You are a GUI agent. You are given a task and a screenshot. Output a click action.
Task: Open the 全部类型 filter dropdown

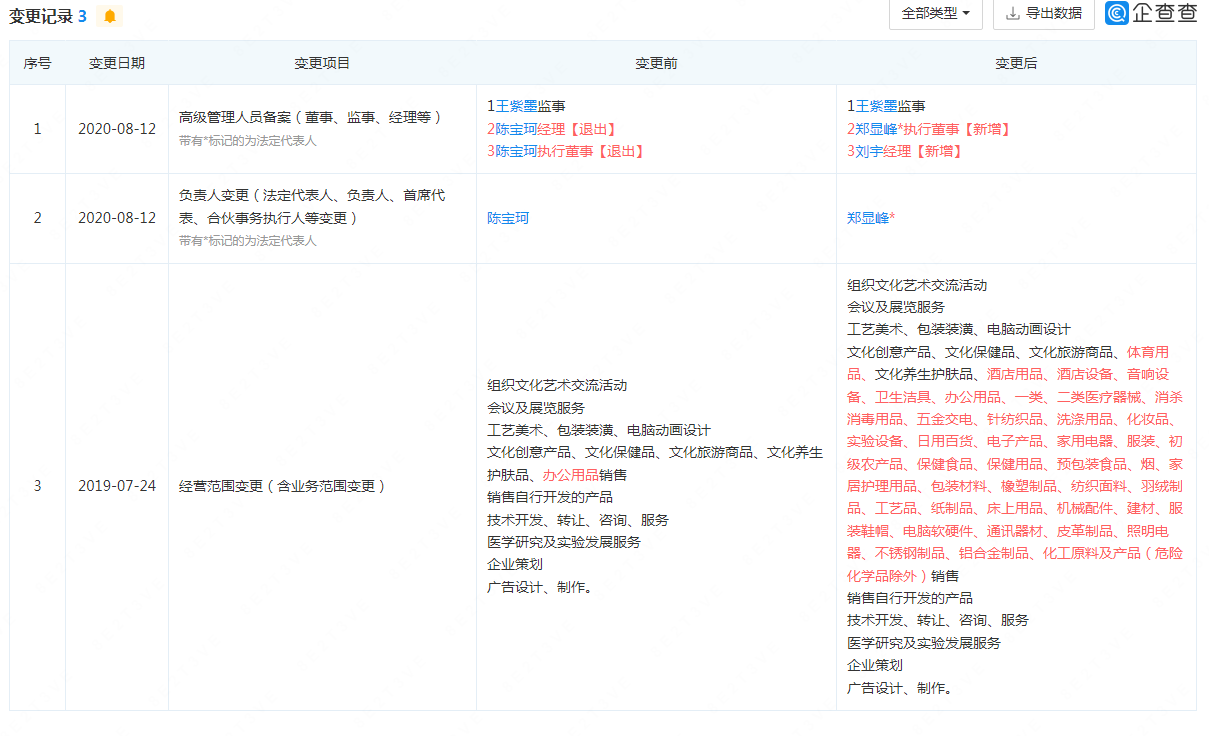coord(934,15)
